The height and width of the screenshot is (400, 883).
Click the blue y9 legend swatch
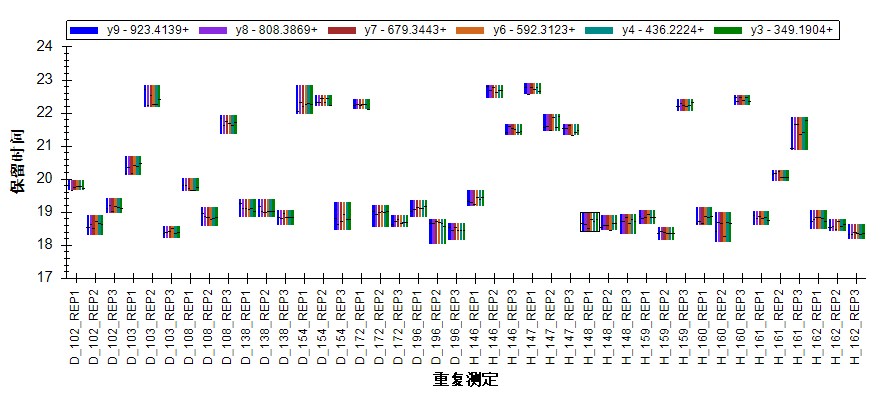pos(85,31)
